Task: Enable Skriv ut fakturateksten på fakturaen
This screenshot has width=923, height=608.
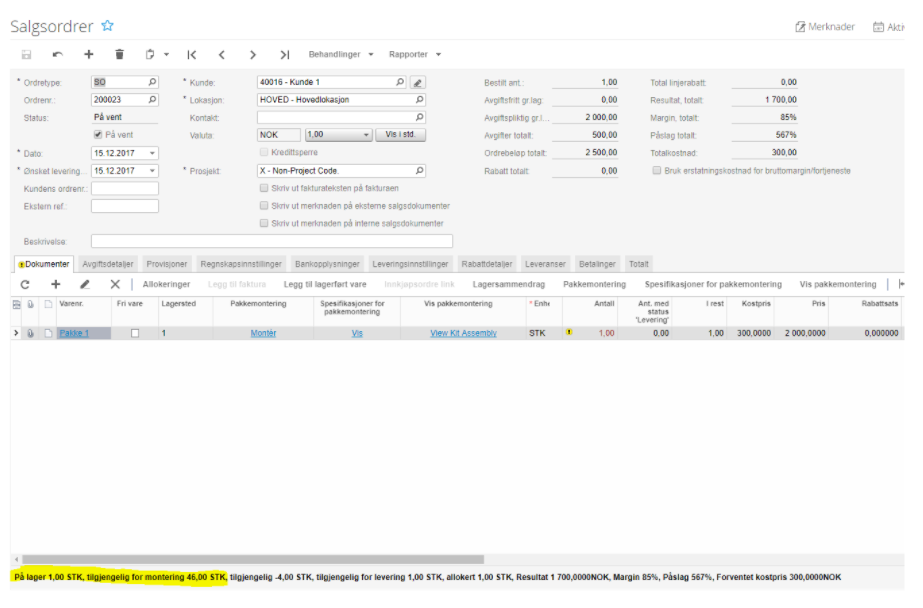Action: tap(264, 188)
